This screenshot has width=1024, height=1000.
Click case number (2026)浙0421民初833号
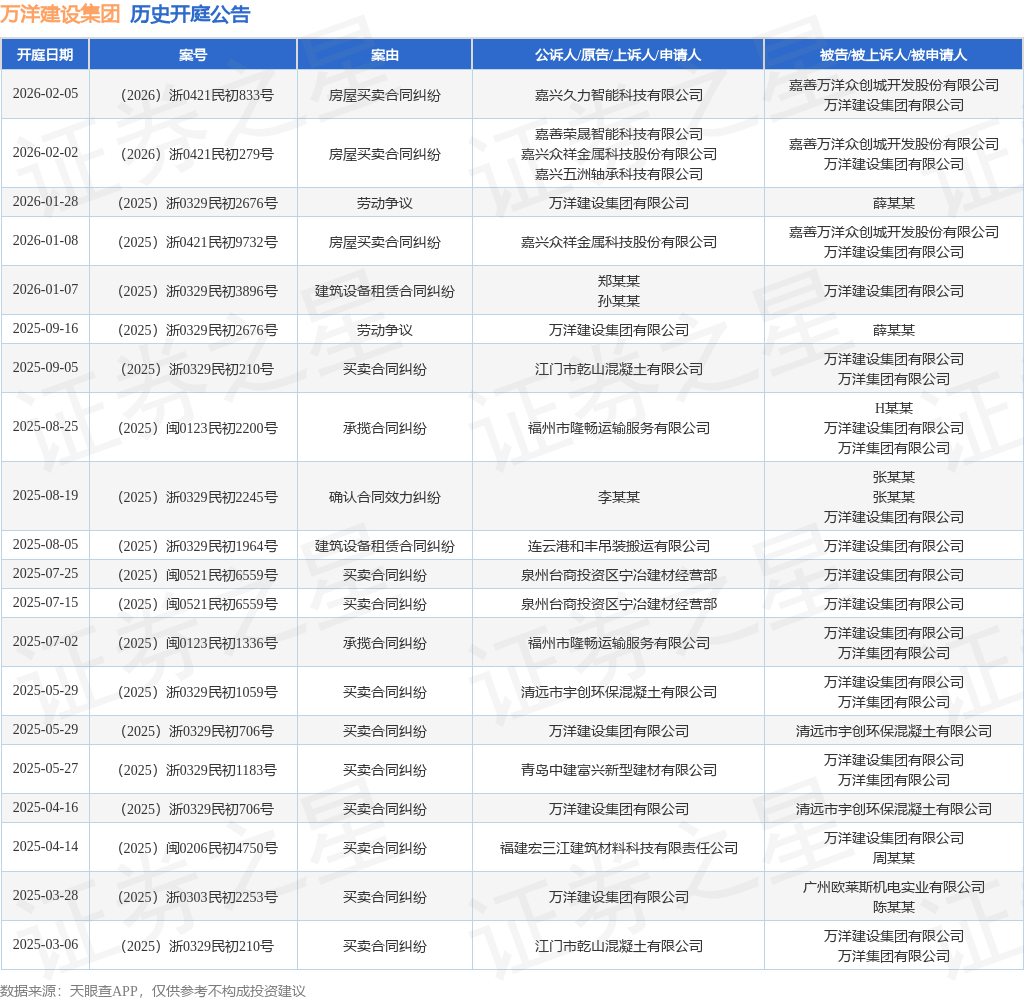pos(197,95)
